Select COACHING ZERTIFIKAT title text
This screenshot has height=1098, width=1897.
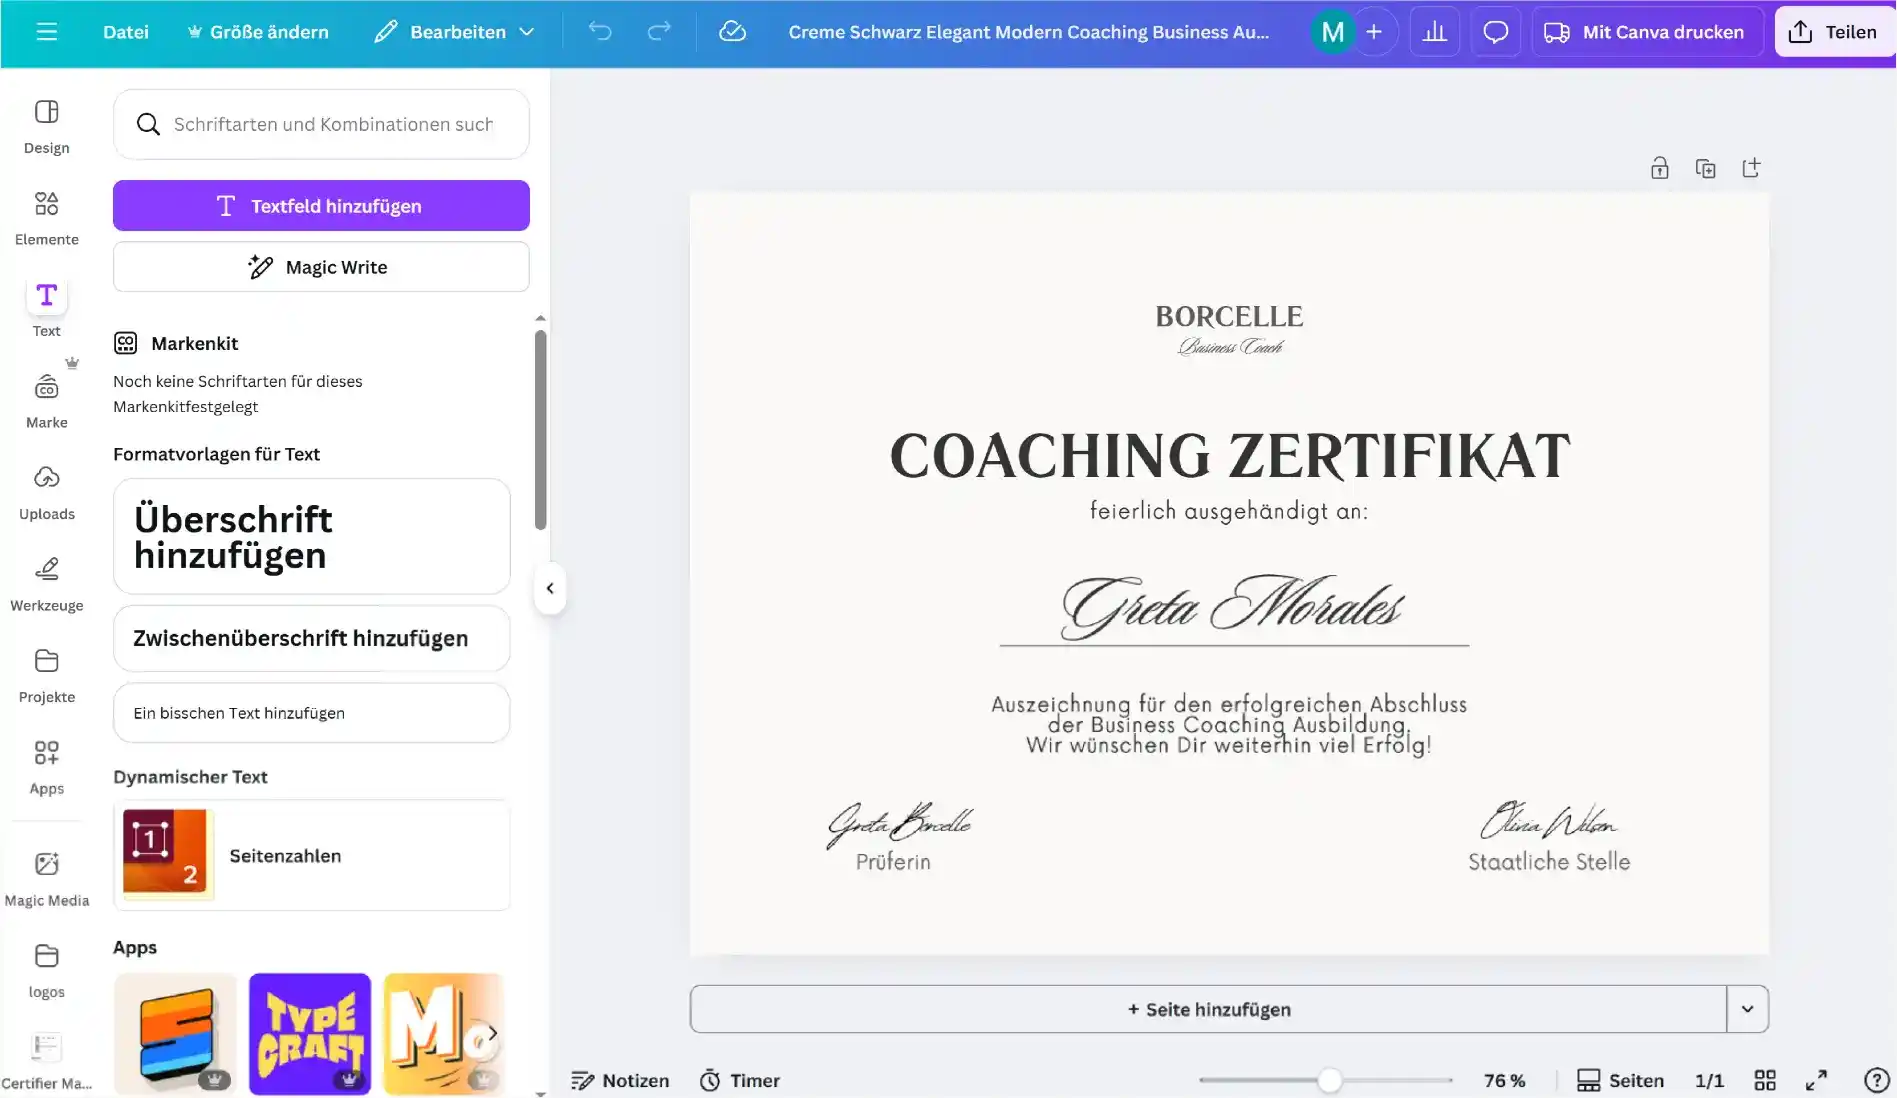pyautogui.click(x=1230, y=456)
